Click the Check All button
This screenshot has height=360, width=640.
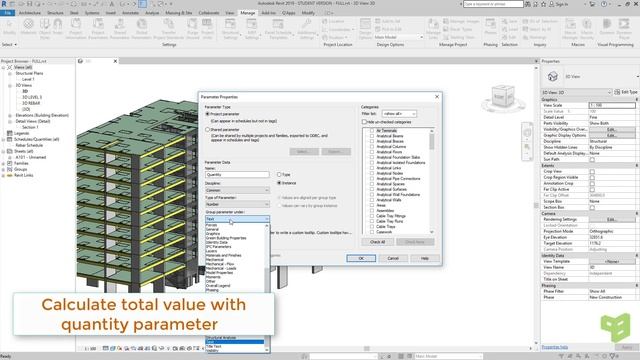pos(377,242)
